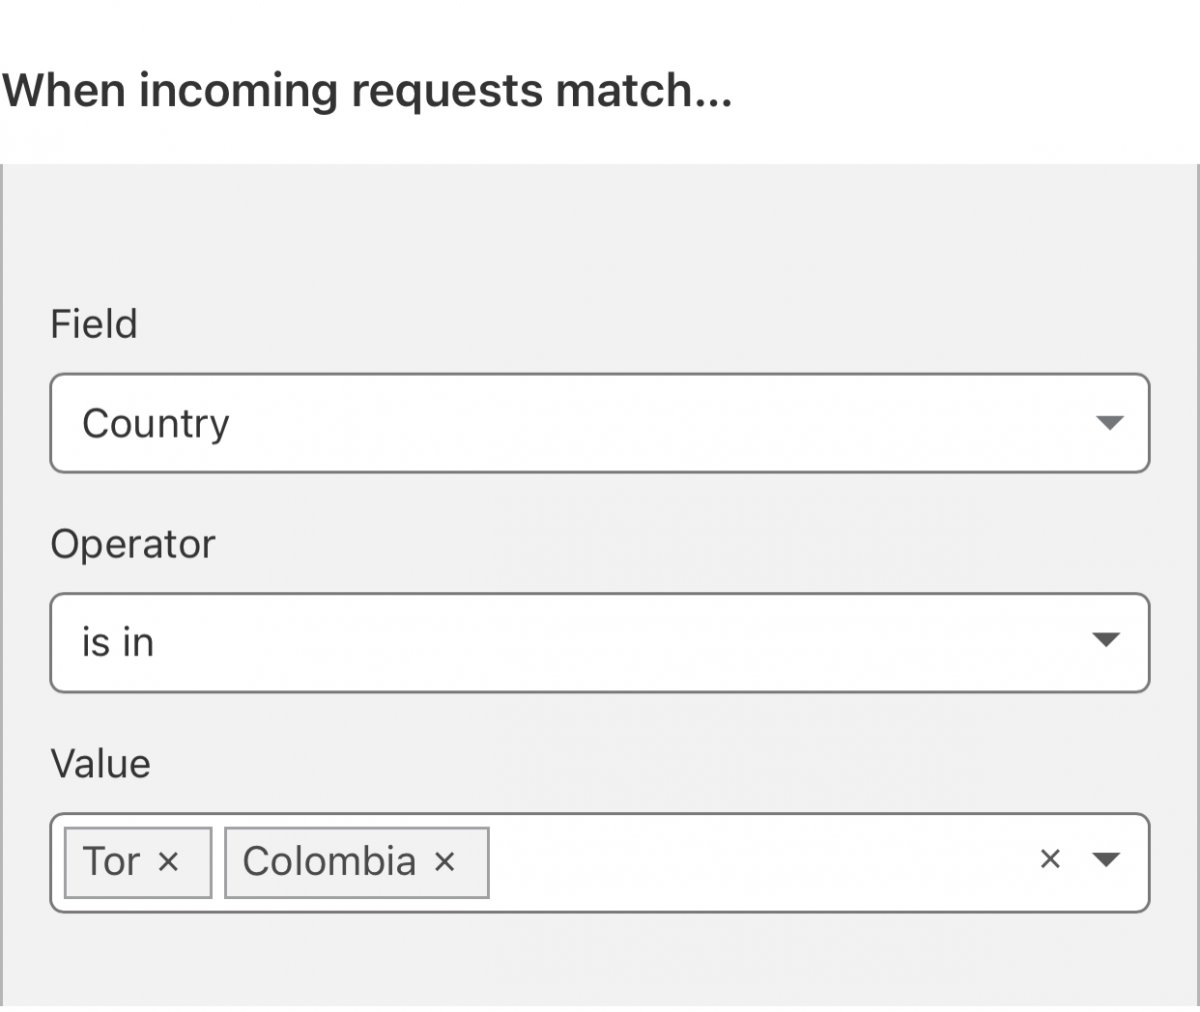Click the word Country in Field box
The image size is (1200, 1012).
[x=156, y=424]
